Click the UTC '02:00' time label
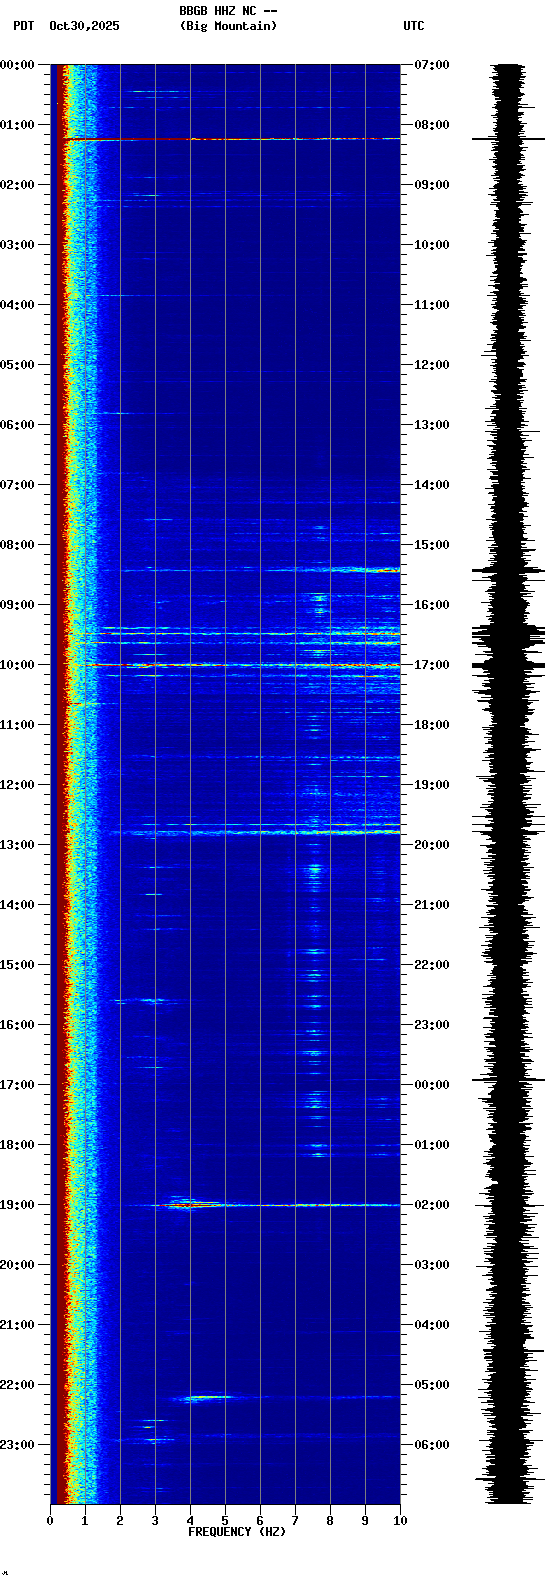Screen dimensions: 552x1584 432,1205
